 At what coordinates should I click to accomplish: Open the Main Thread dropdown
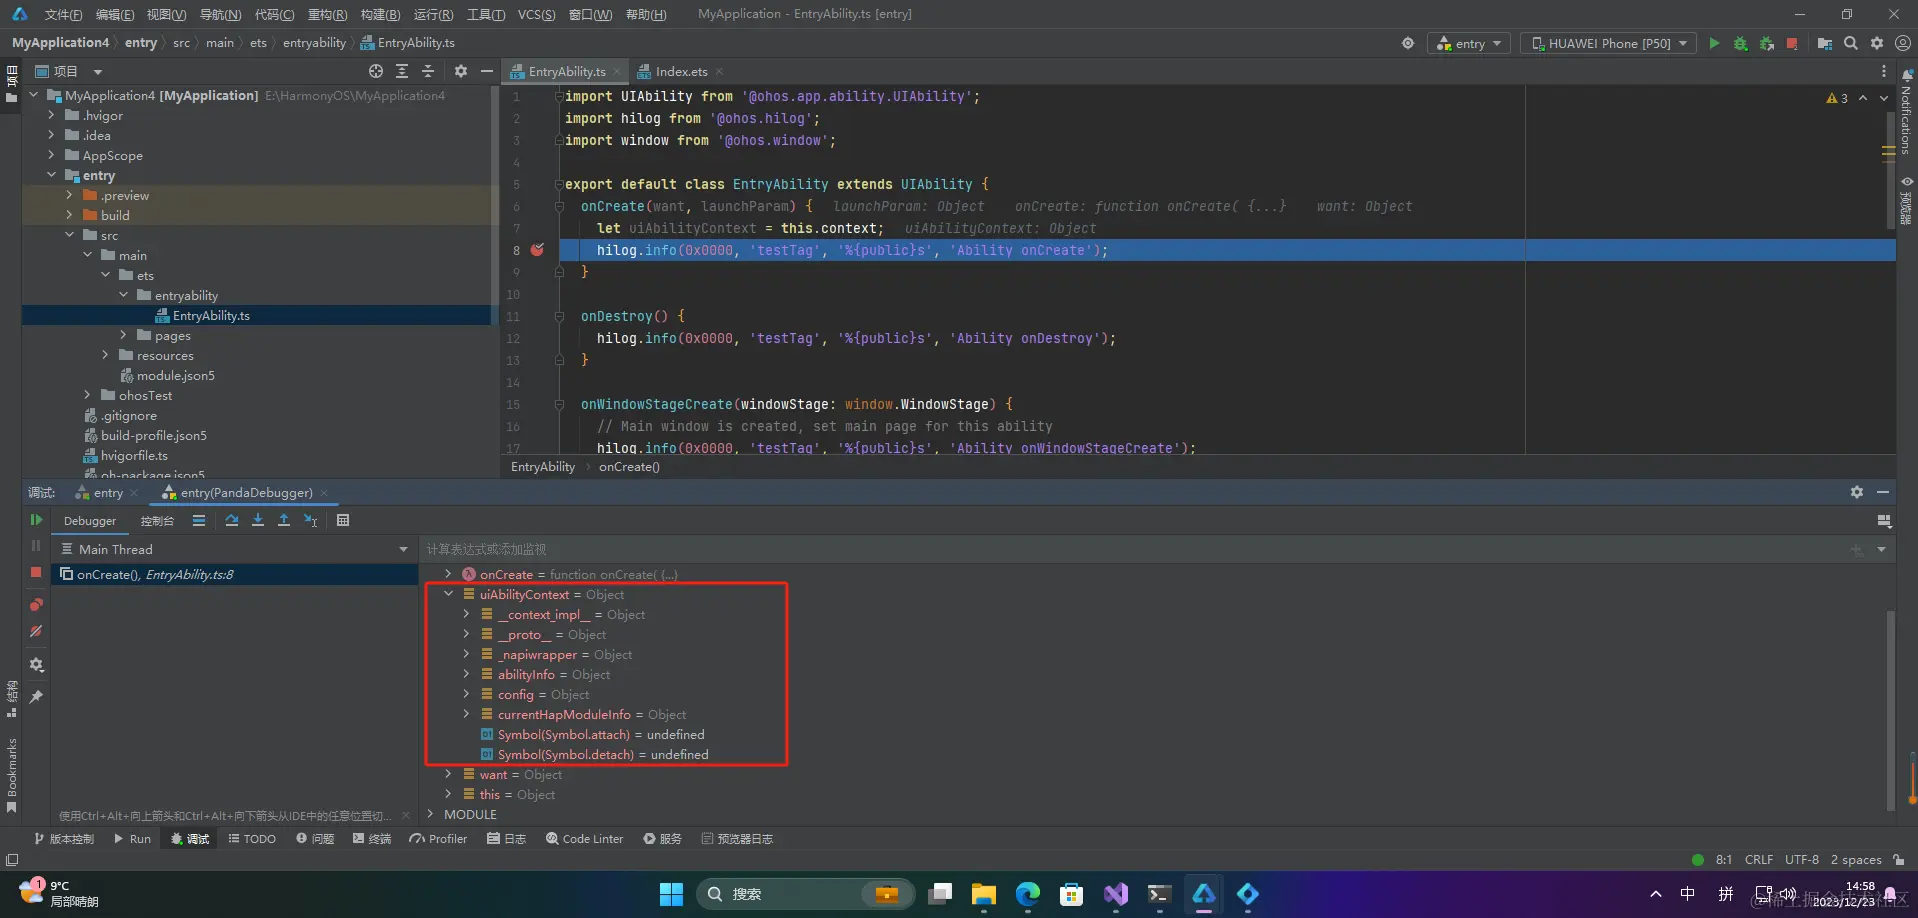pos(235,549)
